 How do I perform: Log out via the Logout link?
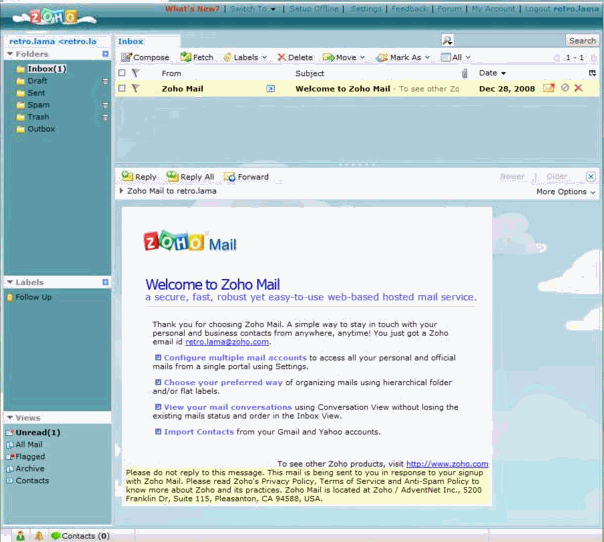click(x=538, y=8)
